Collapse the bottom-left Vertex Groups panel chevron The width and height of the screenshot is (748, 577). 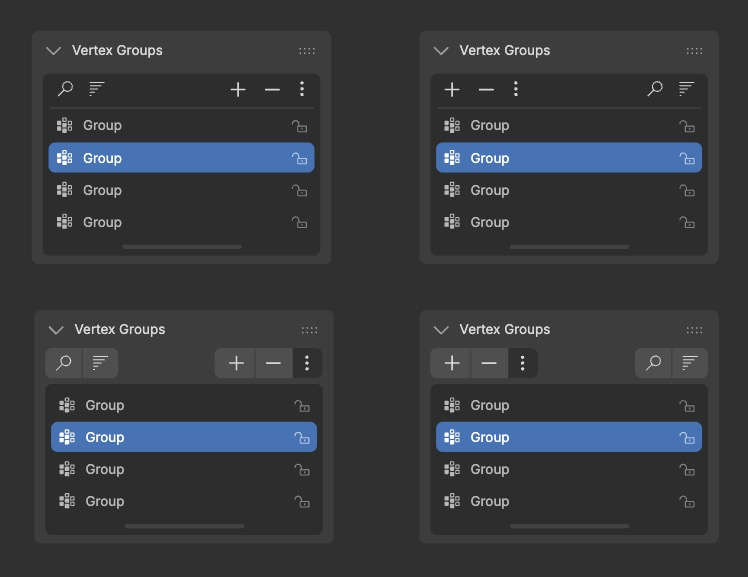point(56,330)
